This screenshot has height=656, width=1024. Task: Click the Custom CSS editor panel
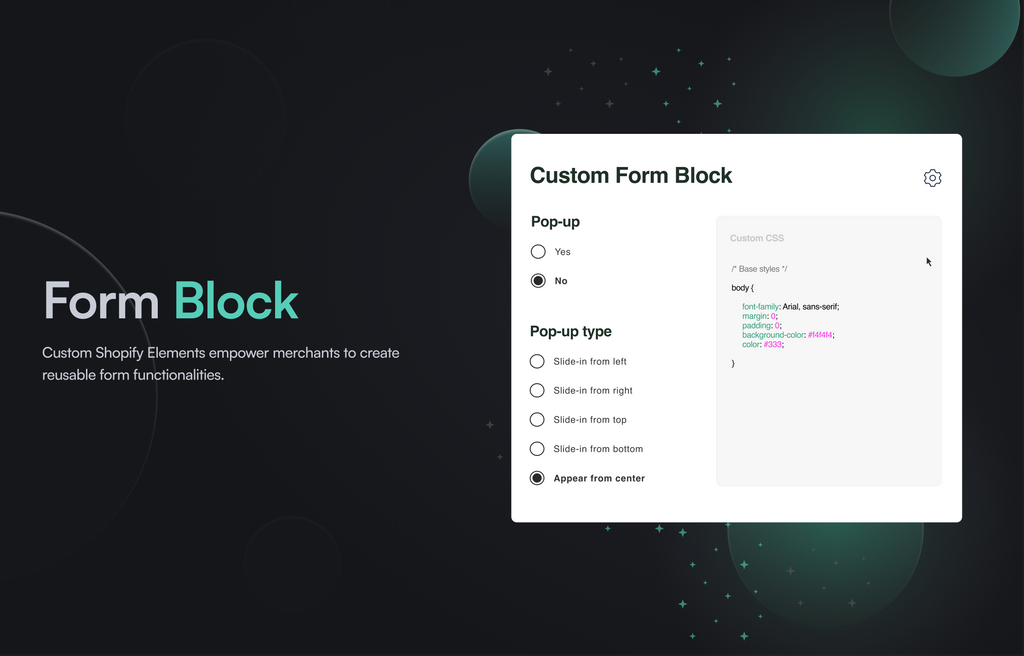pos(828,400)
